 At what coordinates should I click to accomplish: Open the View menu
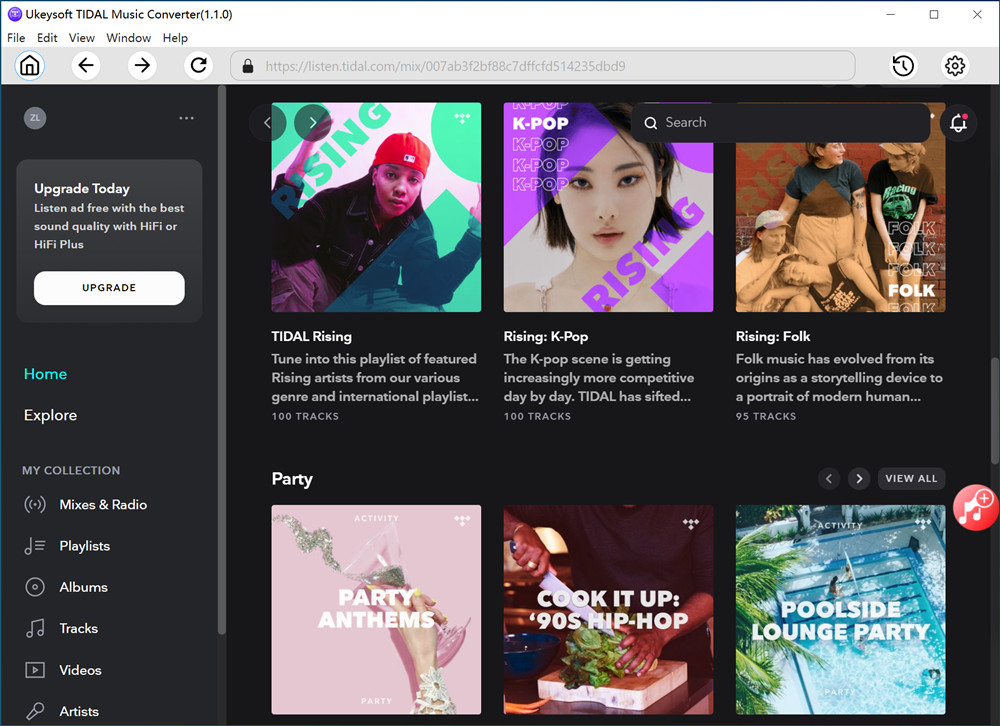tap(82, 38)
